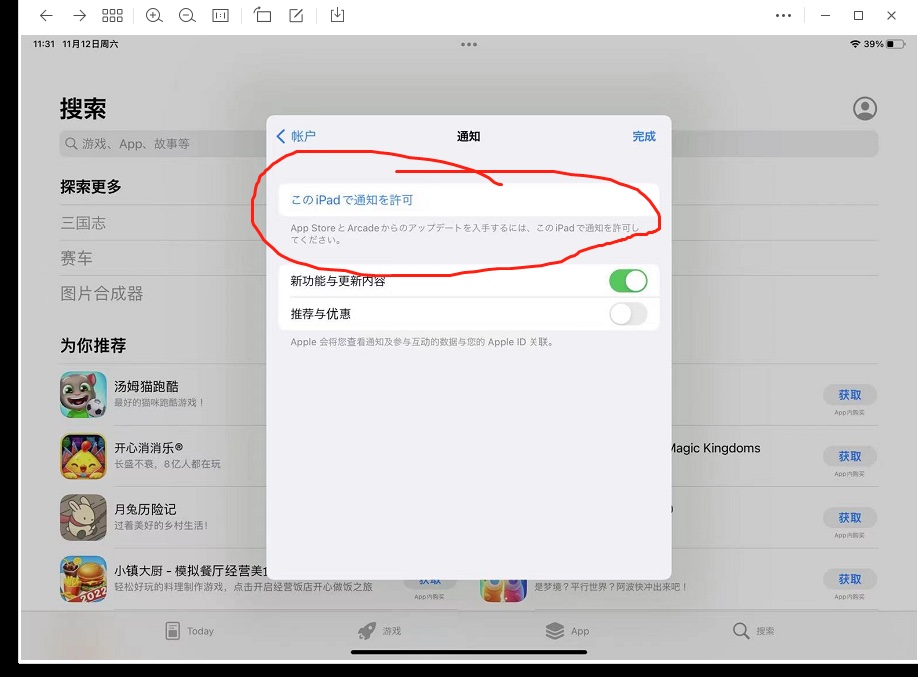Viewport: 918px width, 677px height.
Task: Show image at actual 1:1 size
Action: [221, 16]
